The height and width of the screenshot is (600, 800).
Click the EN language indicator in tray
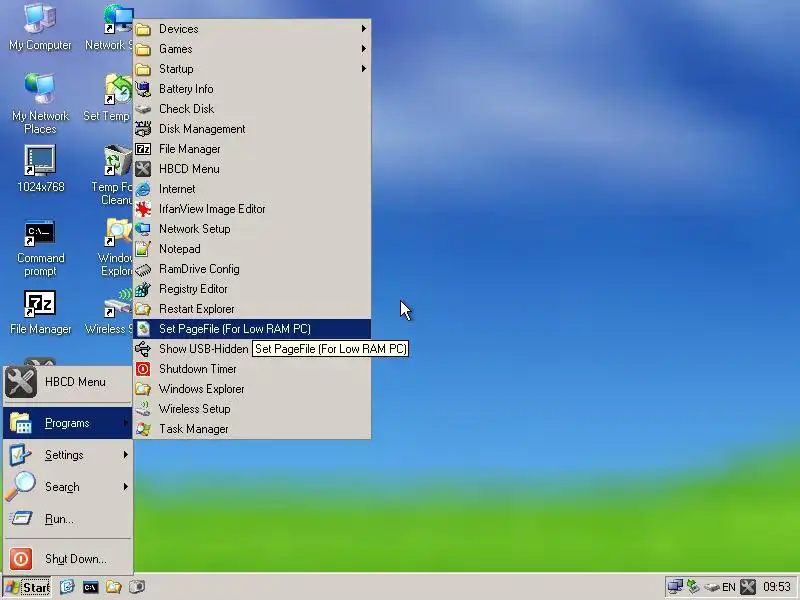coord(729,587)
